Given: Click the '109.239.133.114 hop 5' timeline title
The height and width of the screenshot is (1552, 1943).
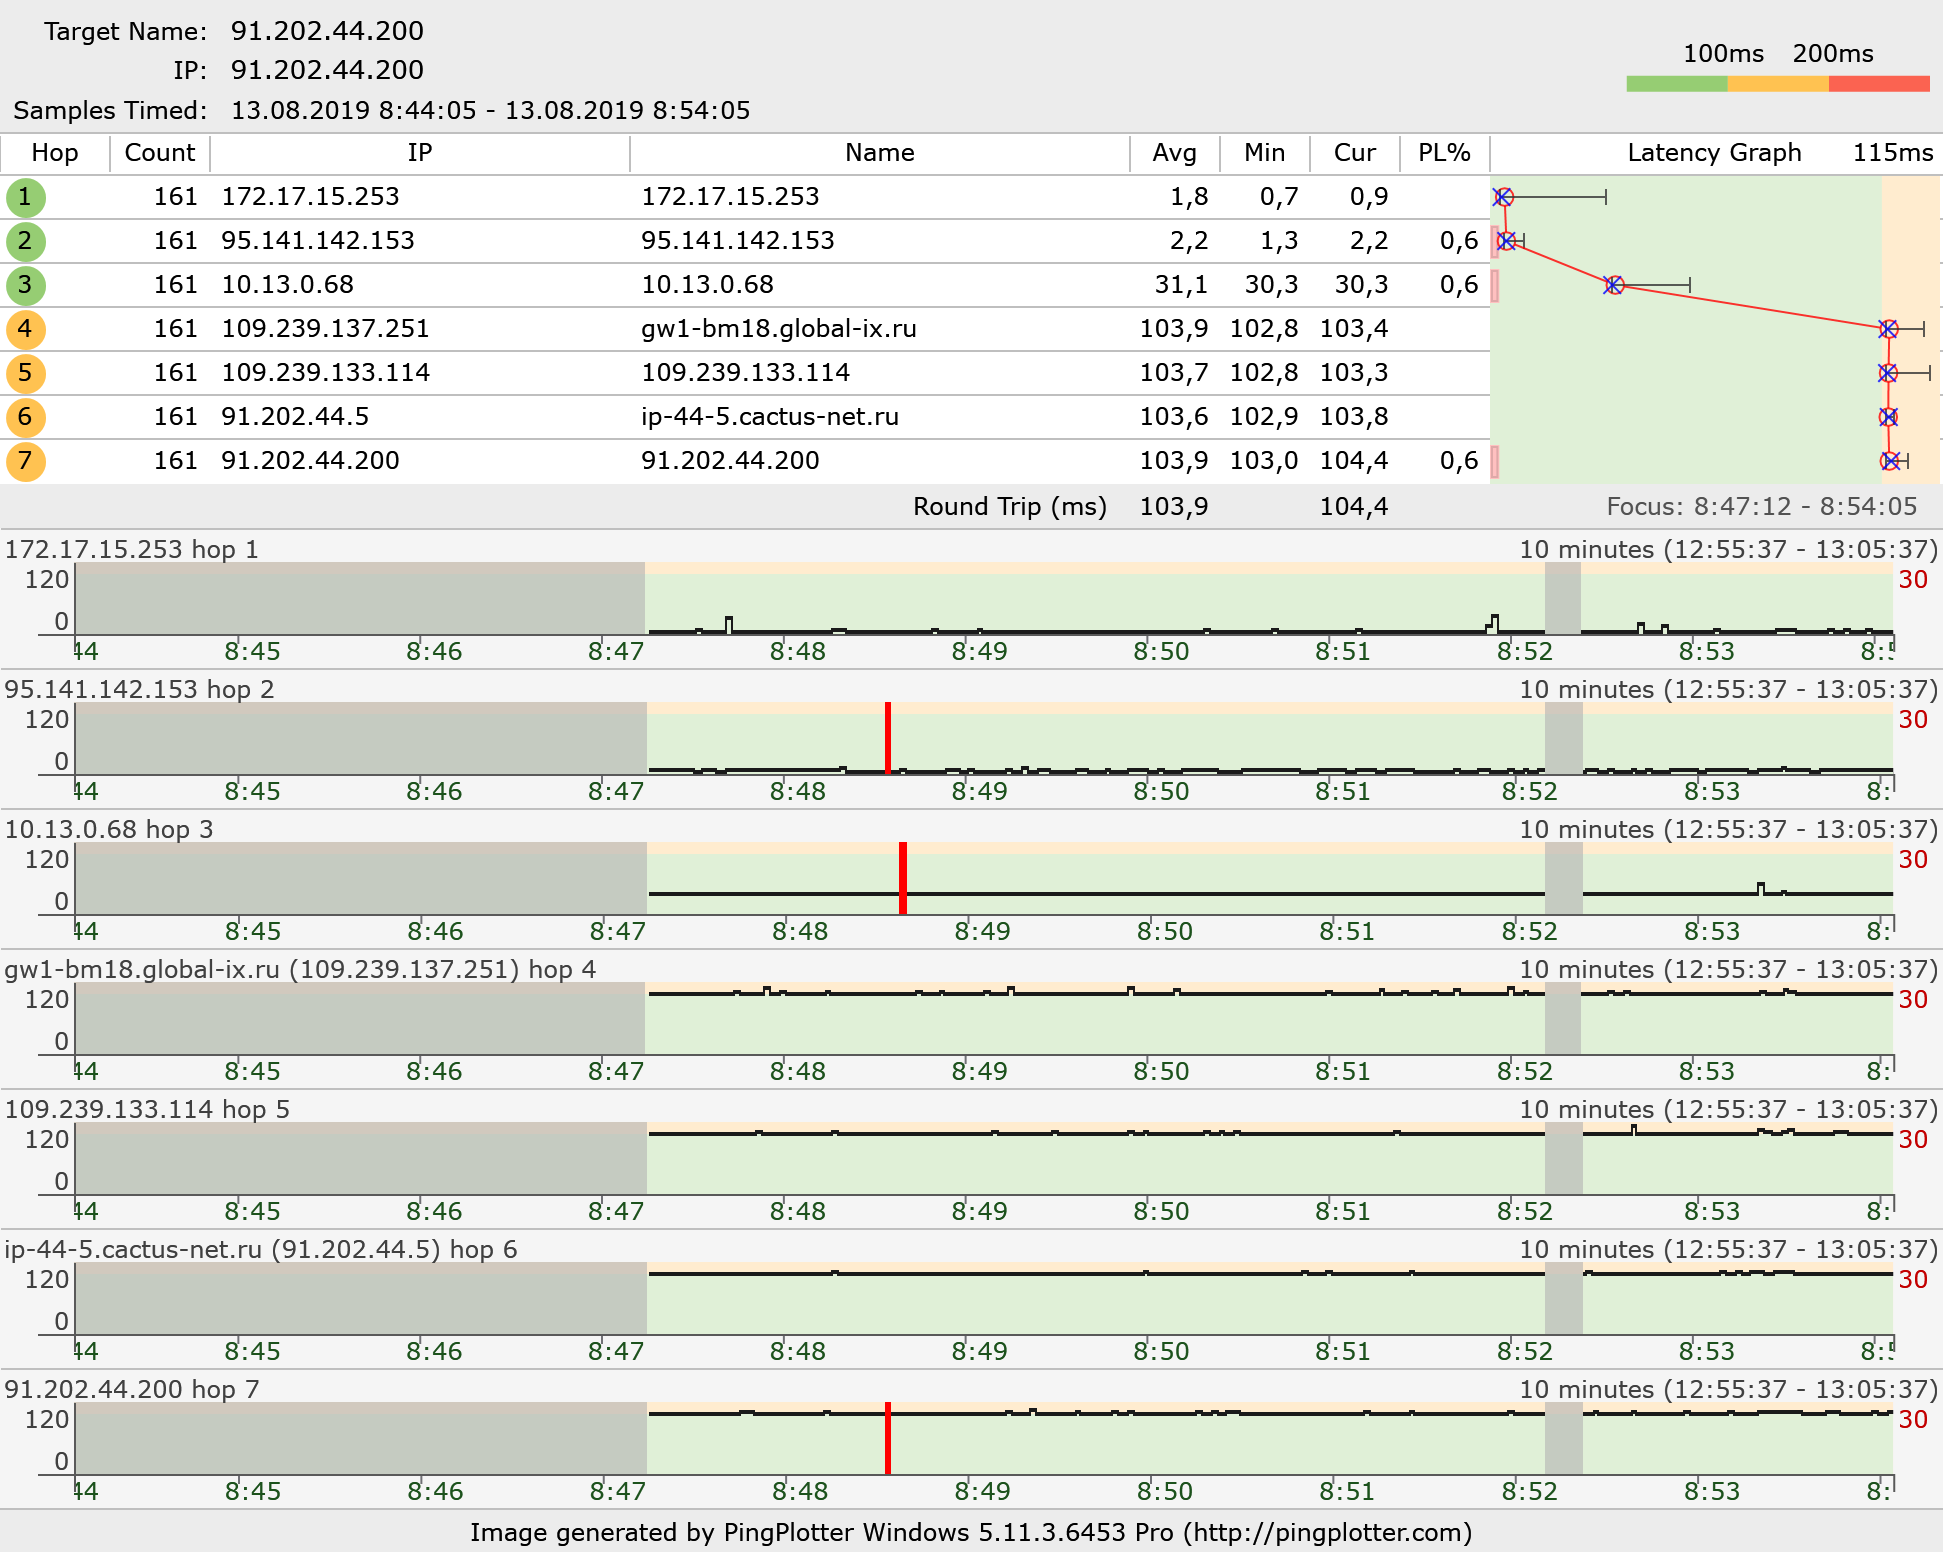Looking at the screenshot, I should [x=147, y=1109].
